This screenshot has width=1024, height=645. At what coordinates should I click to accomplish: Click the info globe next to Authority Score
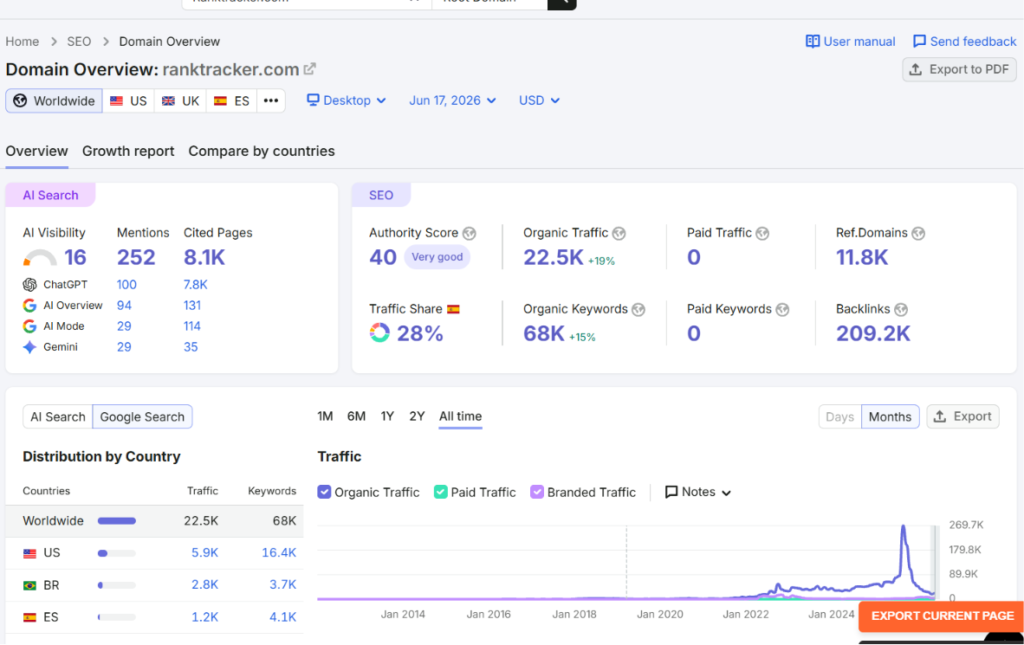coord(469,233)
